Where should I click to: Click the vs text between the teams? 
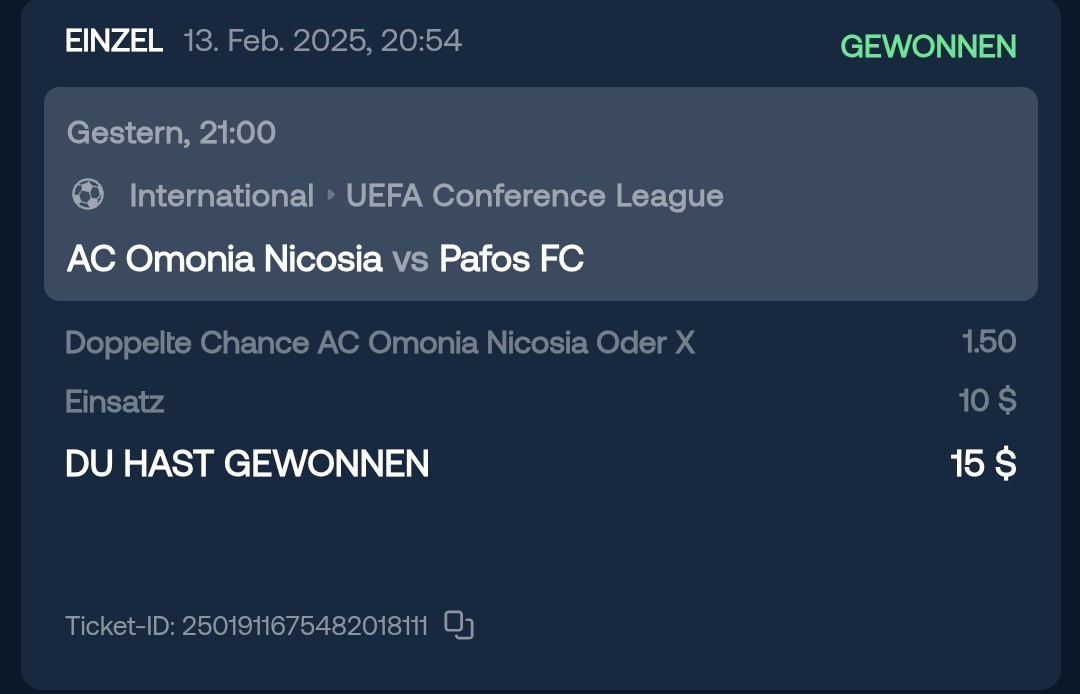411,260
